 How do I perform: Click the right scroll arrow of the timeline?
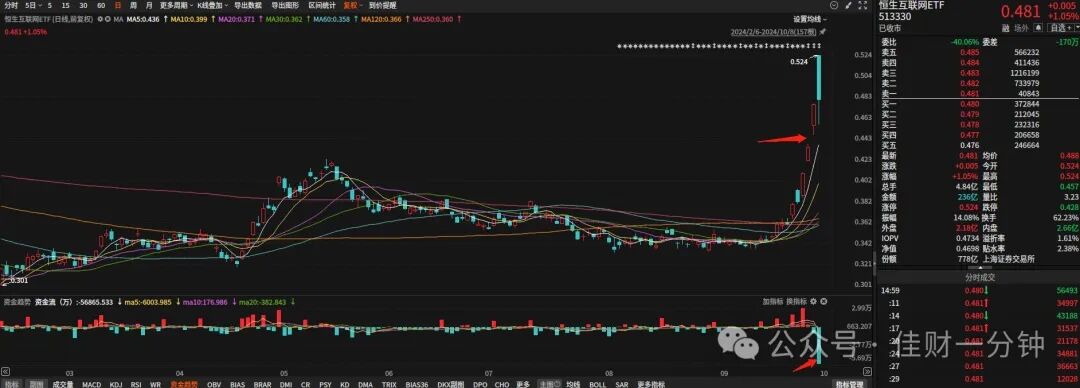click(867, 371)
